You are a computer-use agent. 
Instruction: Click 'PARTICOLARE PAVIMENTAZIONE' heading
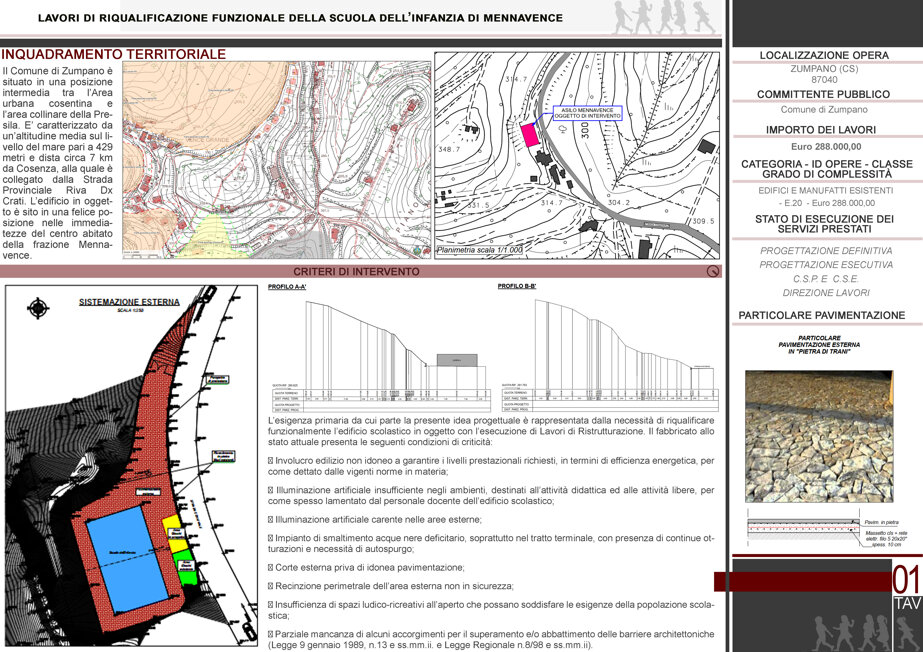coord(822,315)
